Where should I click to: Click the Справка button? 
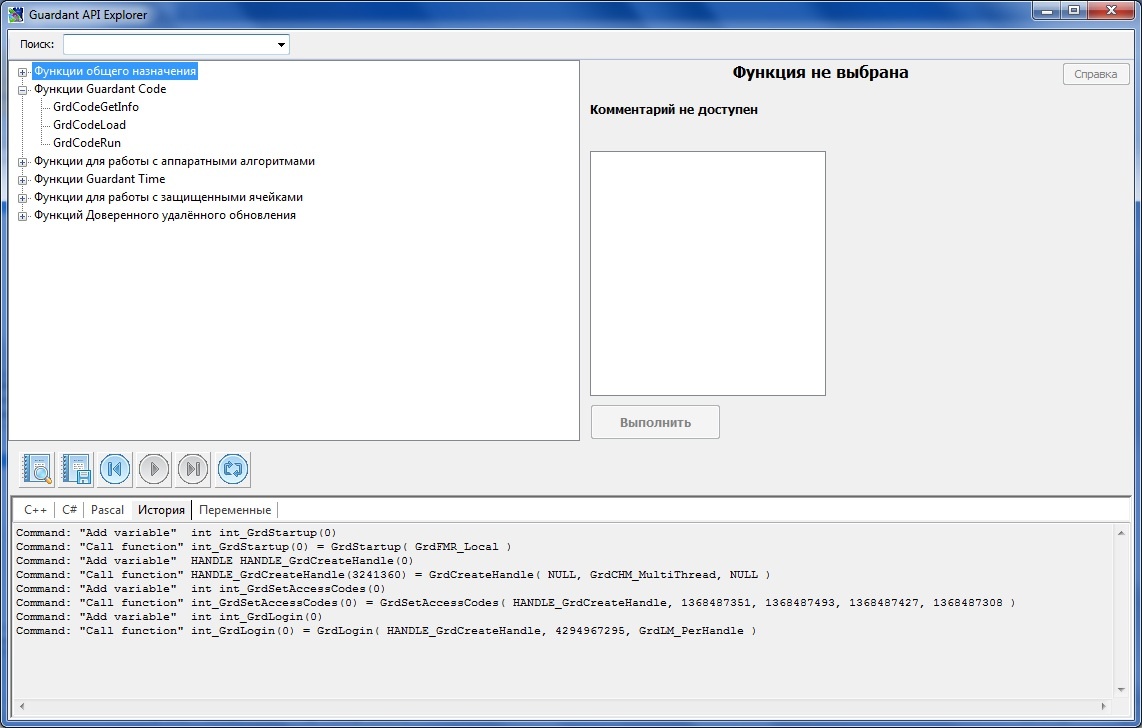[1095, 74]
